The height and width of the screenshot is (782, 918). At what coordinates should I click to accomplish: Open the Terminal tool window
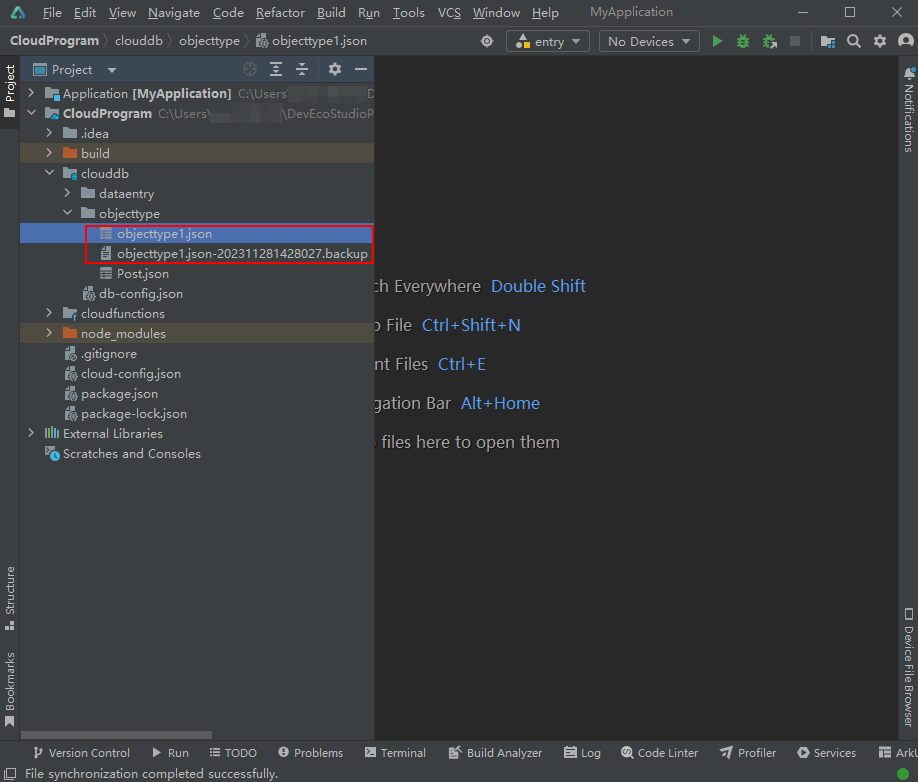point(395,752)
